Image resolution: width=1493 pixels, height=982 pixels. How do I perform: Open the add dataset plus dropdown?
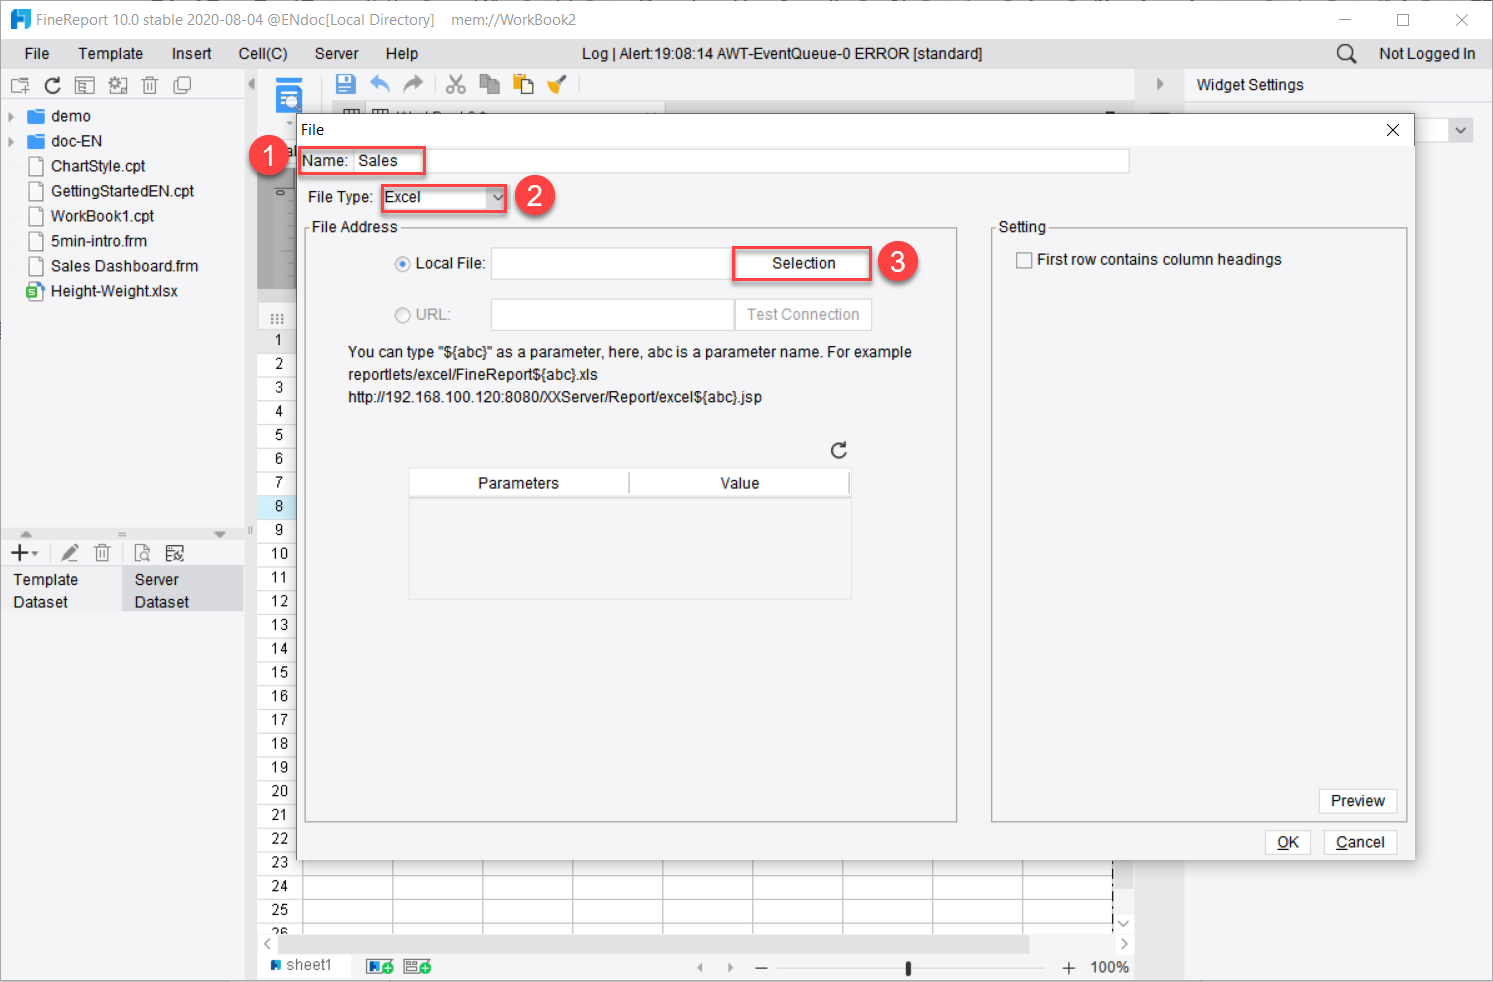click(24, 553)
